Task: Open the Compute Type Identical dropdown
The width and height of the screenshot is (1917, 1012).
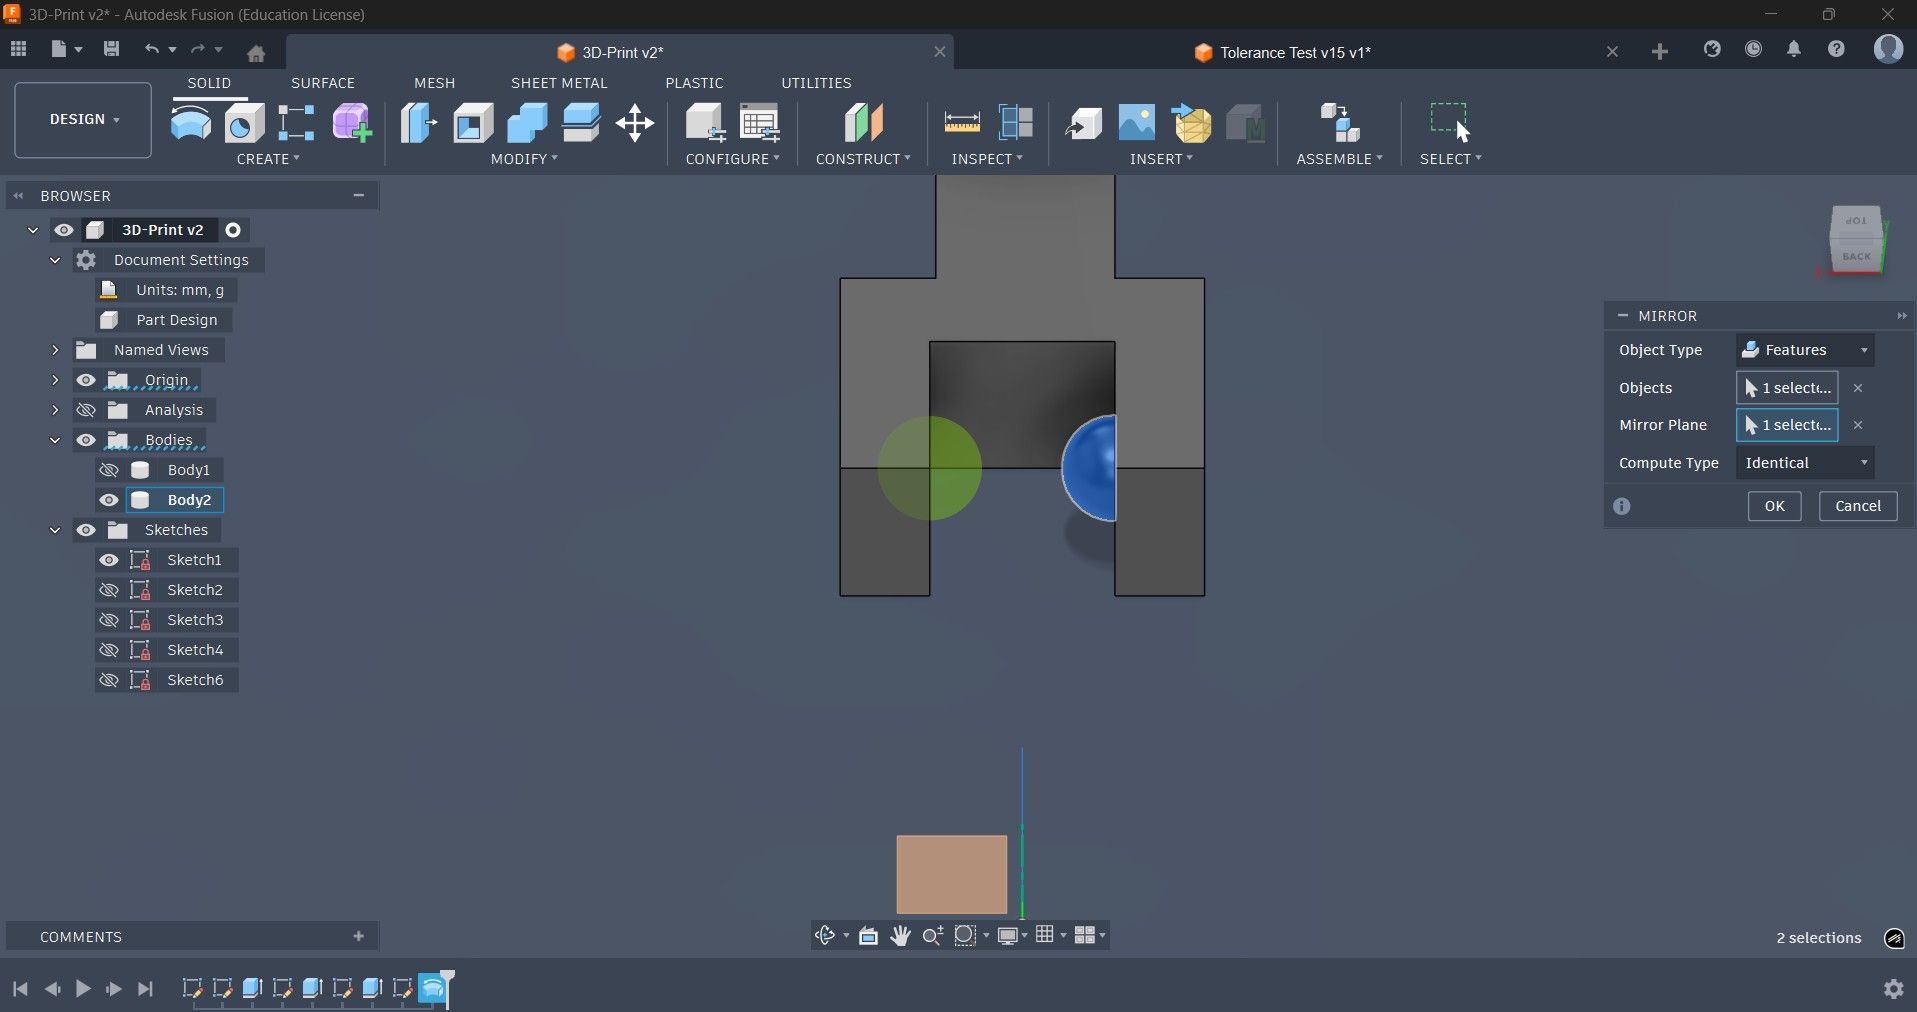Action: pos(1805,463)
